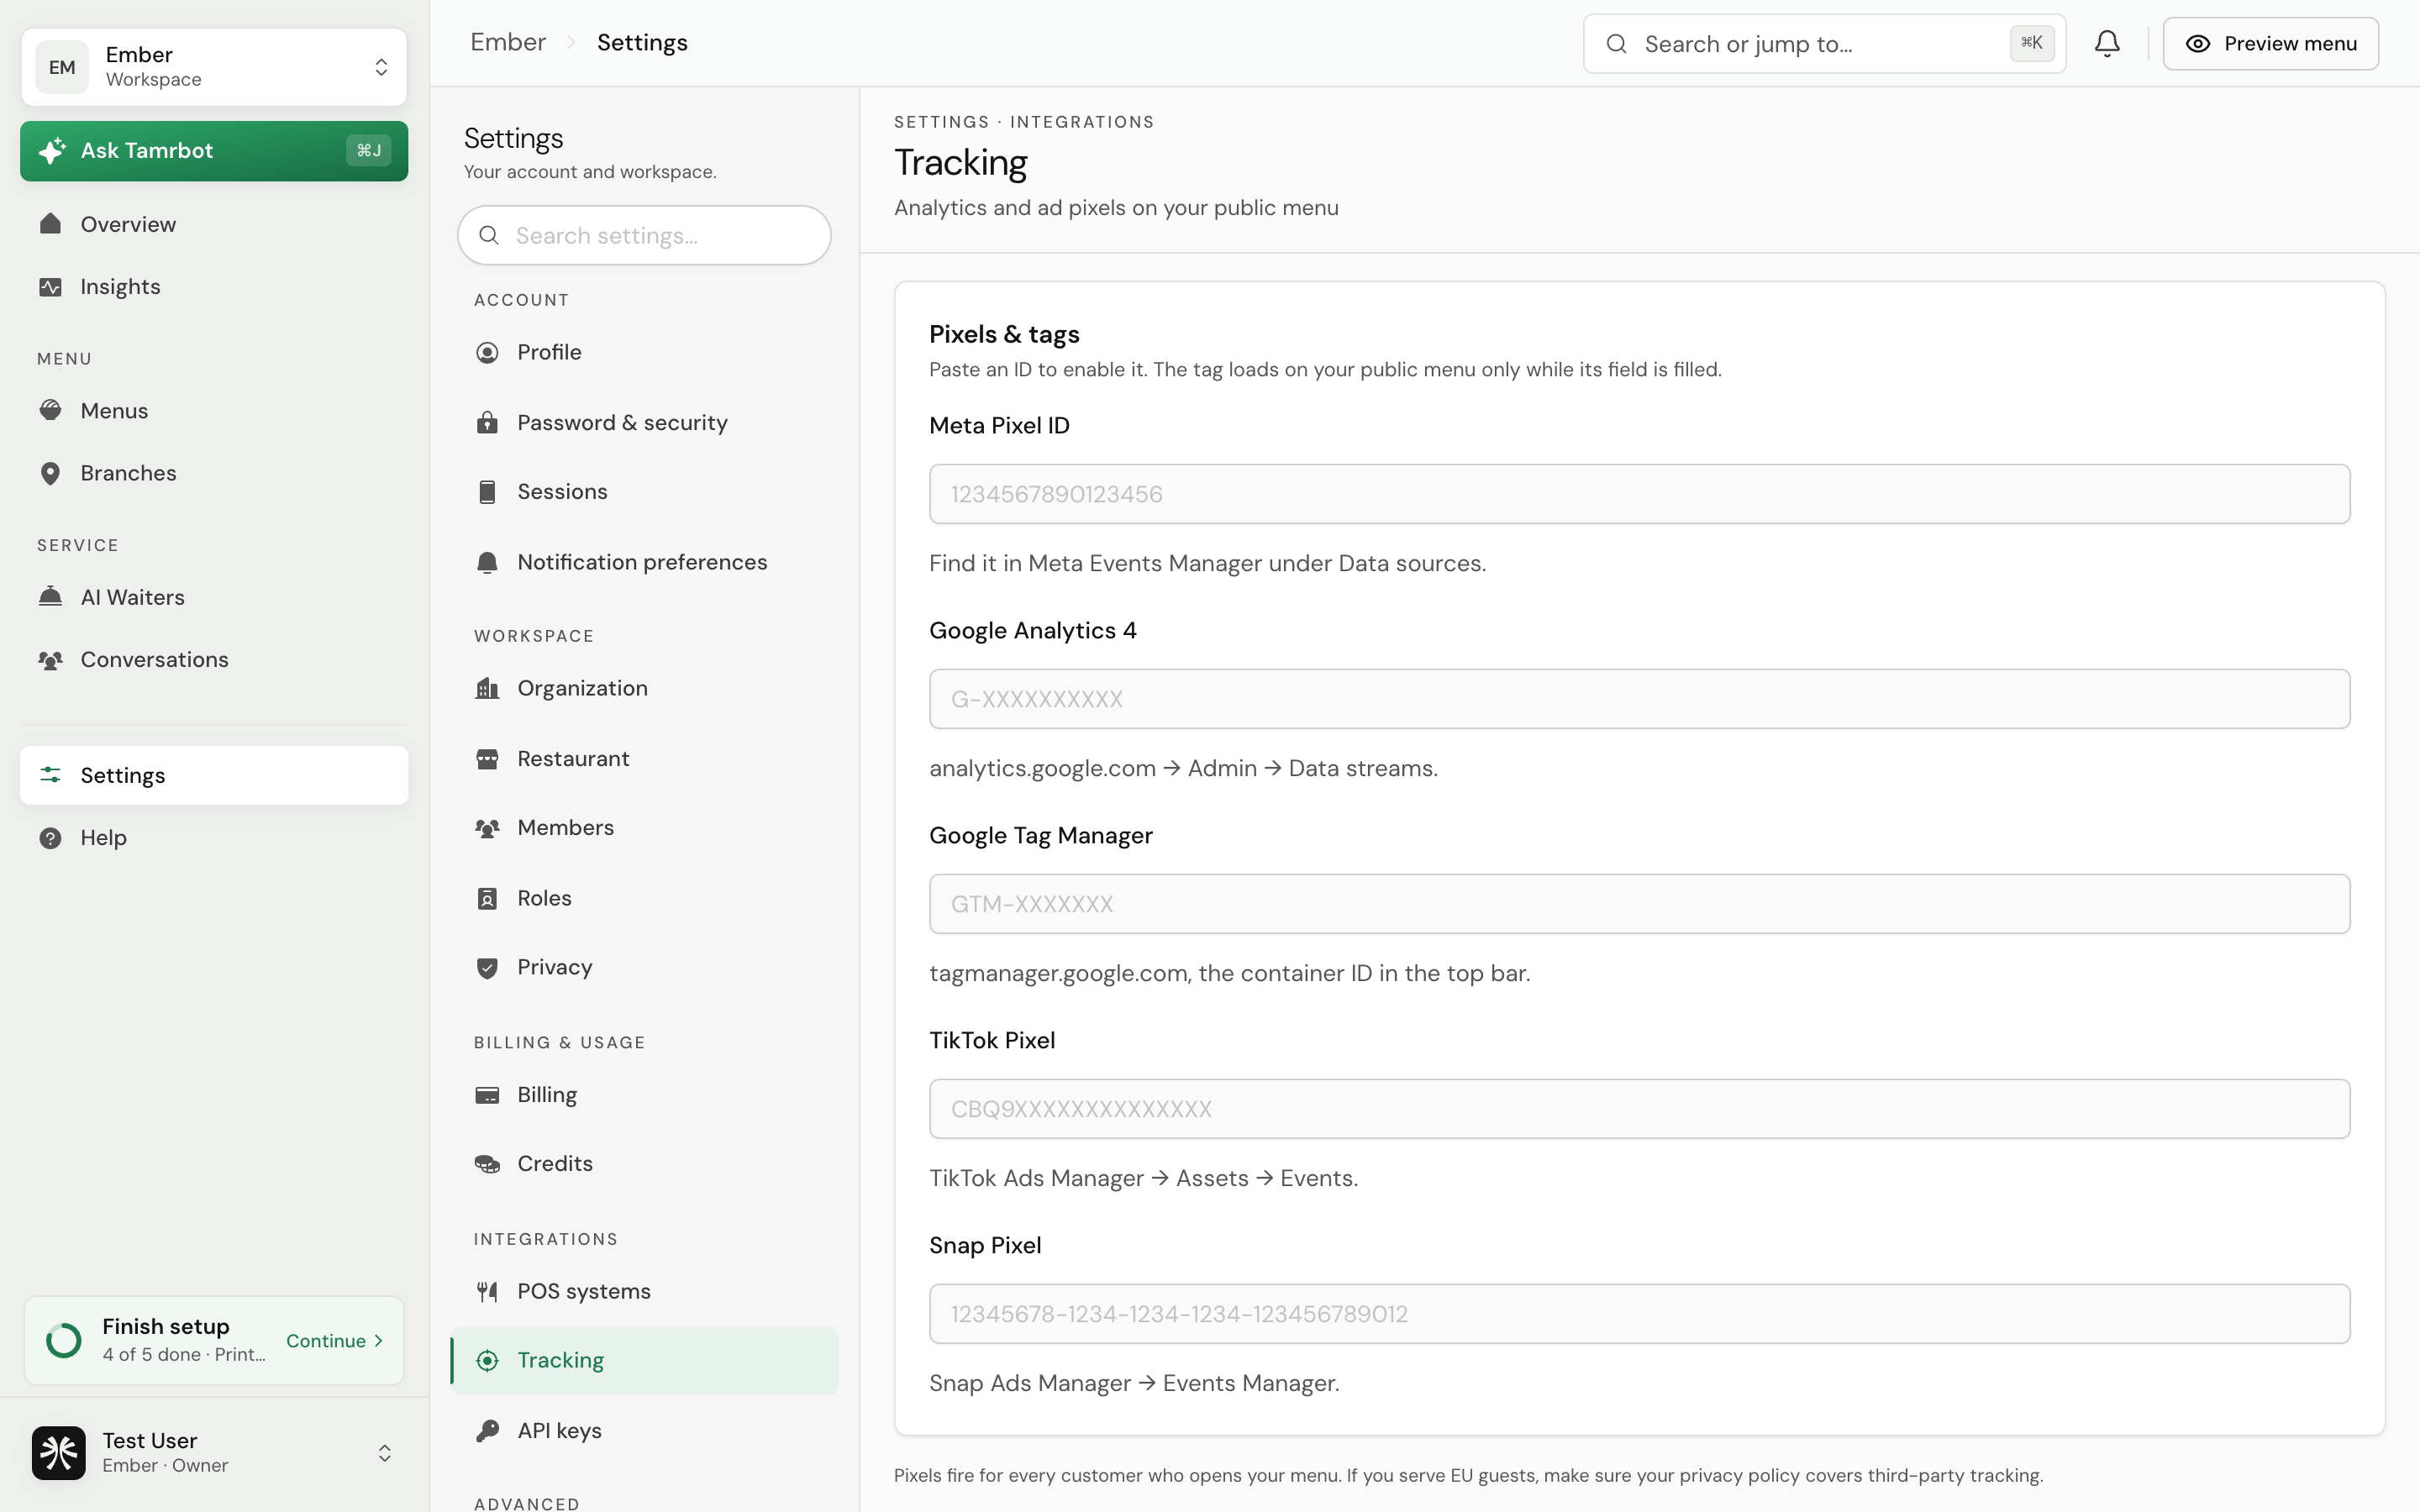Image resolution: width=2420 pixels, height=1512 pixels.
Task: Open Roles settings
Action: coord(644,899)
